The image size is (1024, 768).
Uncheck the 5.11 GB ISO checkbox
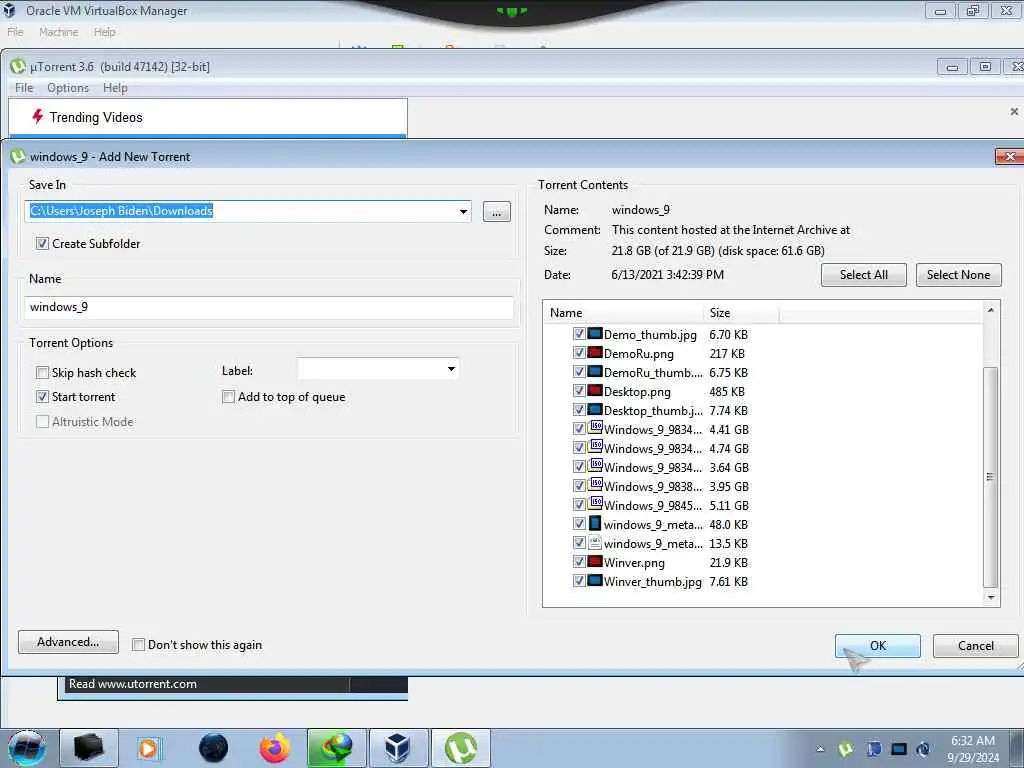click(579, 505)
